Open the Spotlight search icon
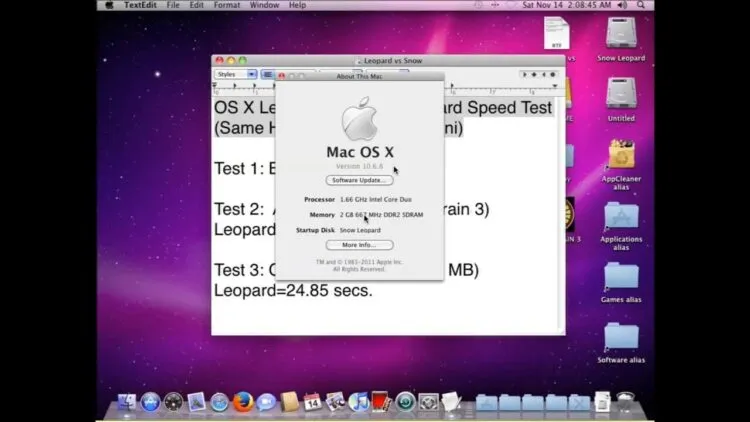Image resolution: width=750 pixels, height=422 pixels. [641, 5]
